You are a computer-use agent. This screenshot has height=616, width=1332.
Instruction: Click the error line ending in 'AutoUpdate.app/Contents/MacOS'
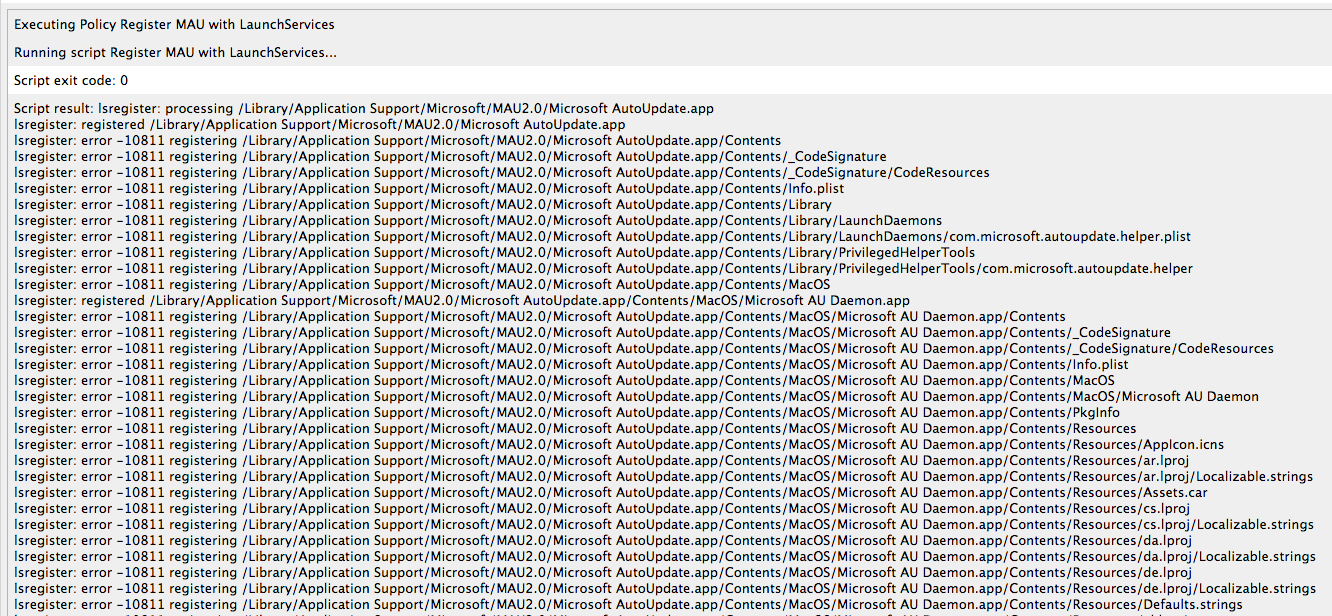(x=422, y=284)
